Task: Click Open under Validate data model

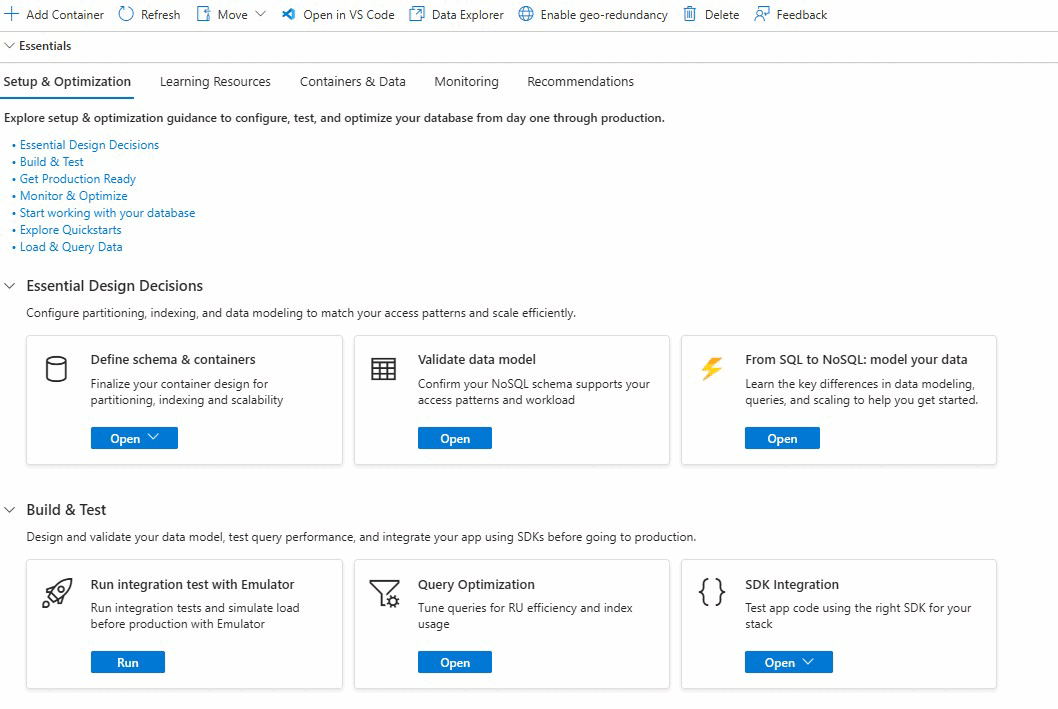Action: [455, 438]
